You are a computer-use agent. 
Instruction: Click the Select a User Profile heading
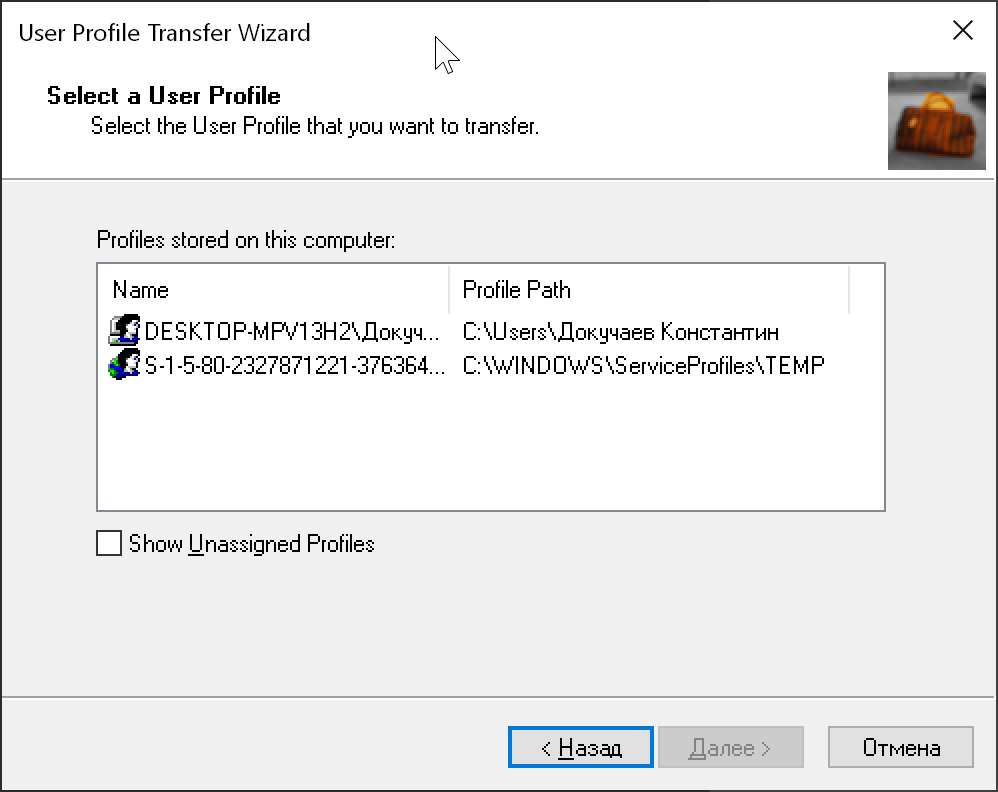coord(164,95)
